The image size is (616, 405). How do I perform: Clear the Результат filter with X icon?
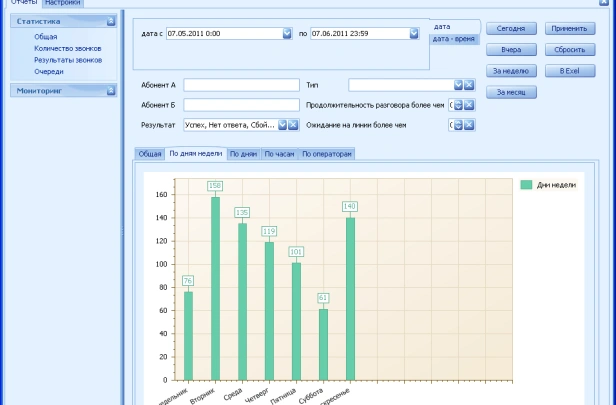point(294,125)
